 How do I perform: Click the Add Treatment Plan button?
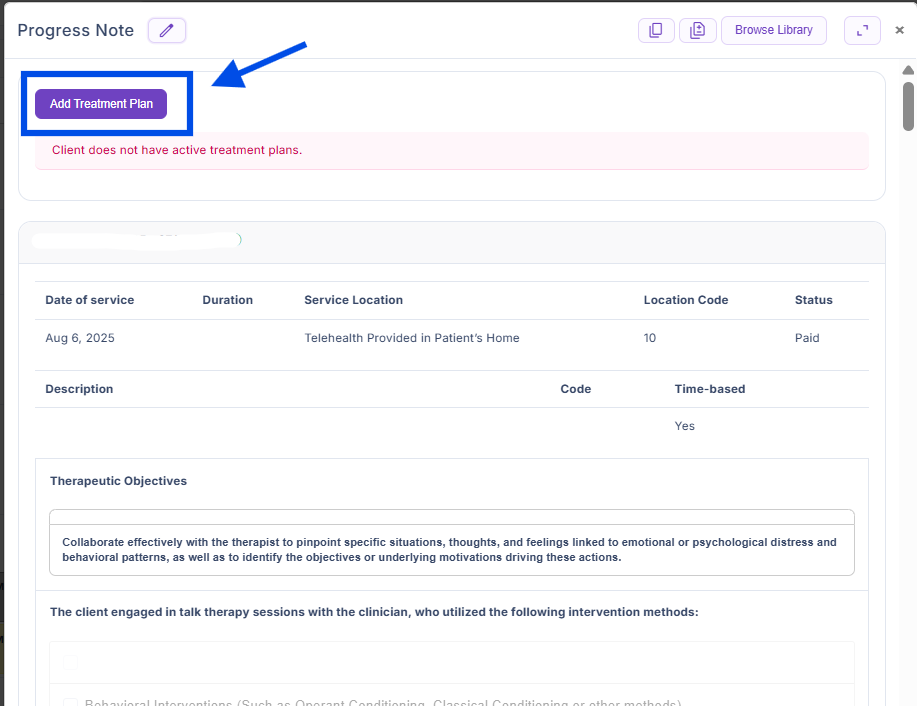(101, 104)
